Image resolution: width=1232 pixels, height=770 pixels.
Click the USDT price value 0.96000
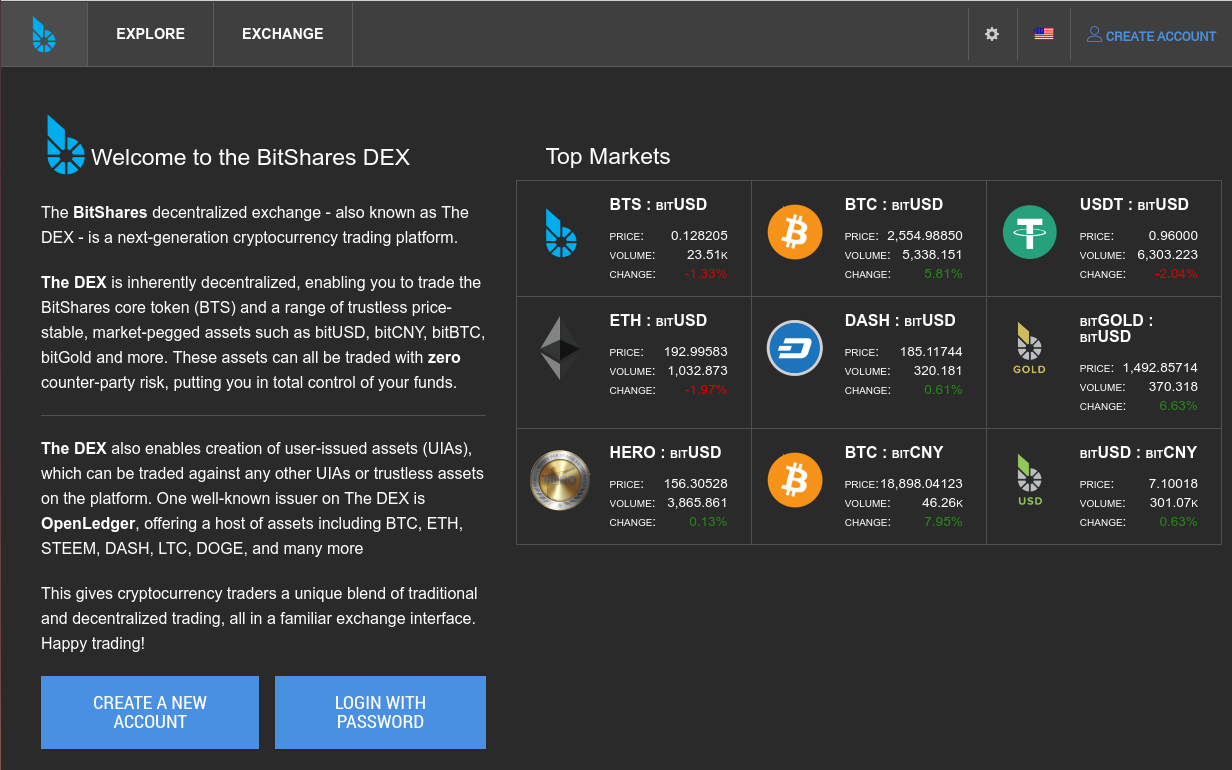click(x=1173, y=236)
